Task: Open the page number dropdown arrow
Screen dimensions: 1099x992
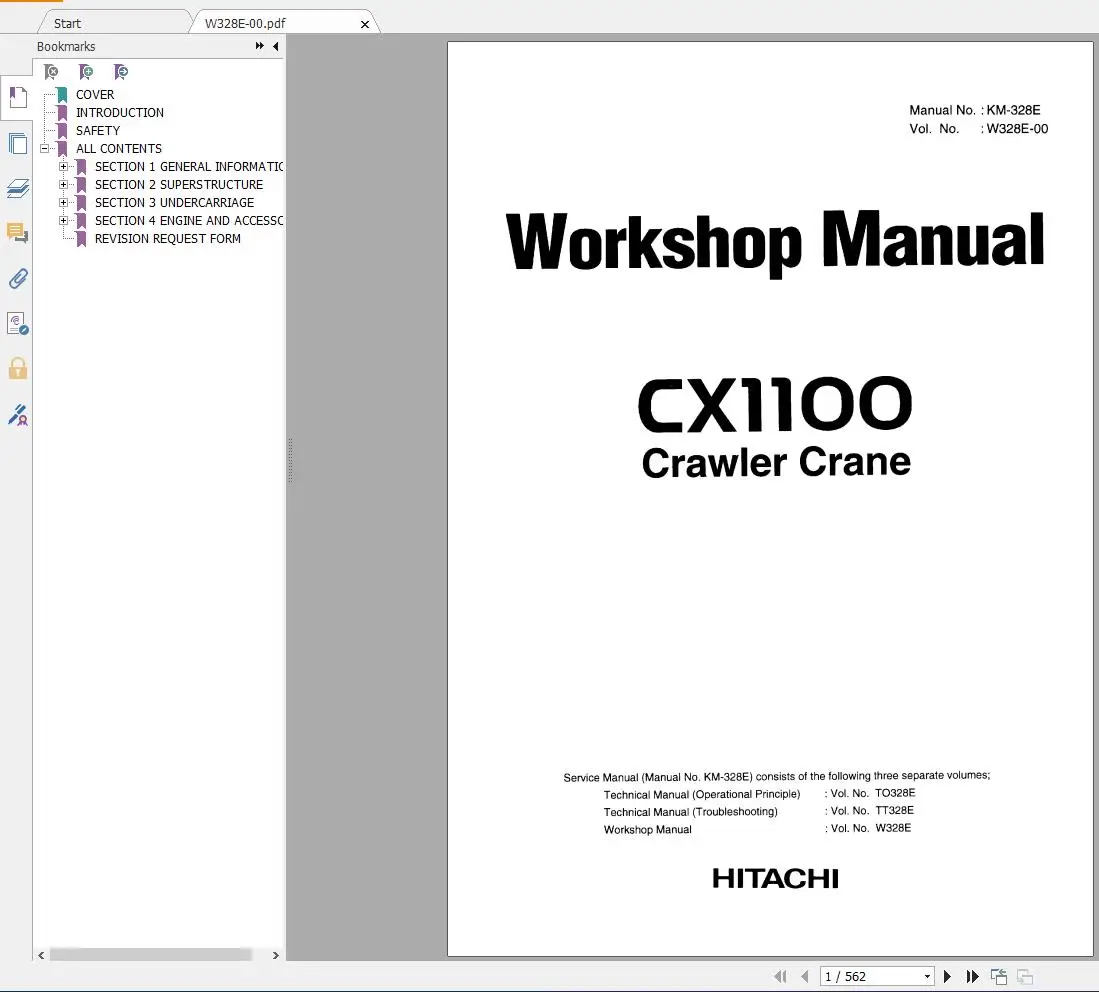Action: (927, 977)
